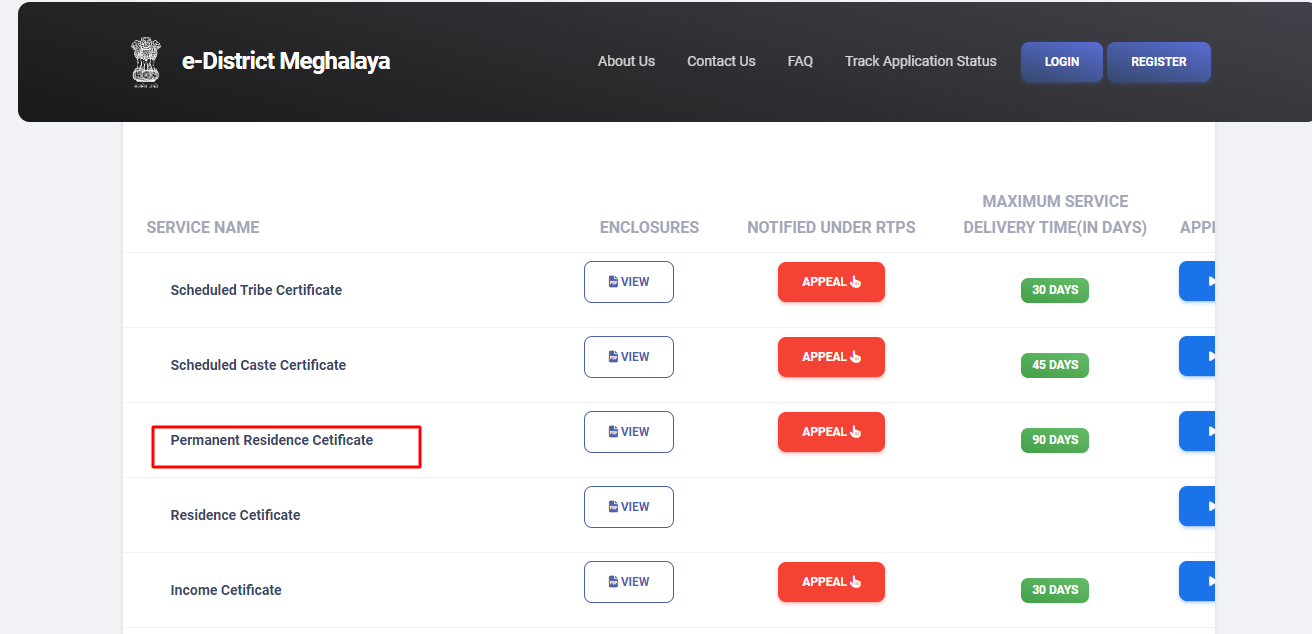The width and height of the screenshot is (1312, 634).
Task: Click the LOGIN button
Action: 1061,61
